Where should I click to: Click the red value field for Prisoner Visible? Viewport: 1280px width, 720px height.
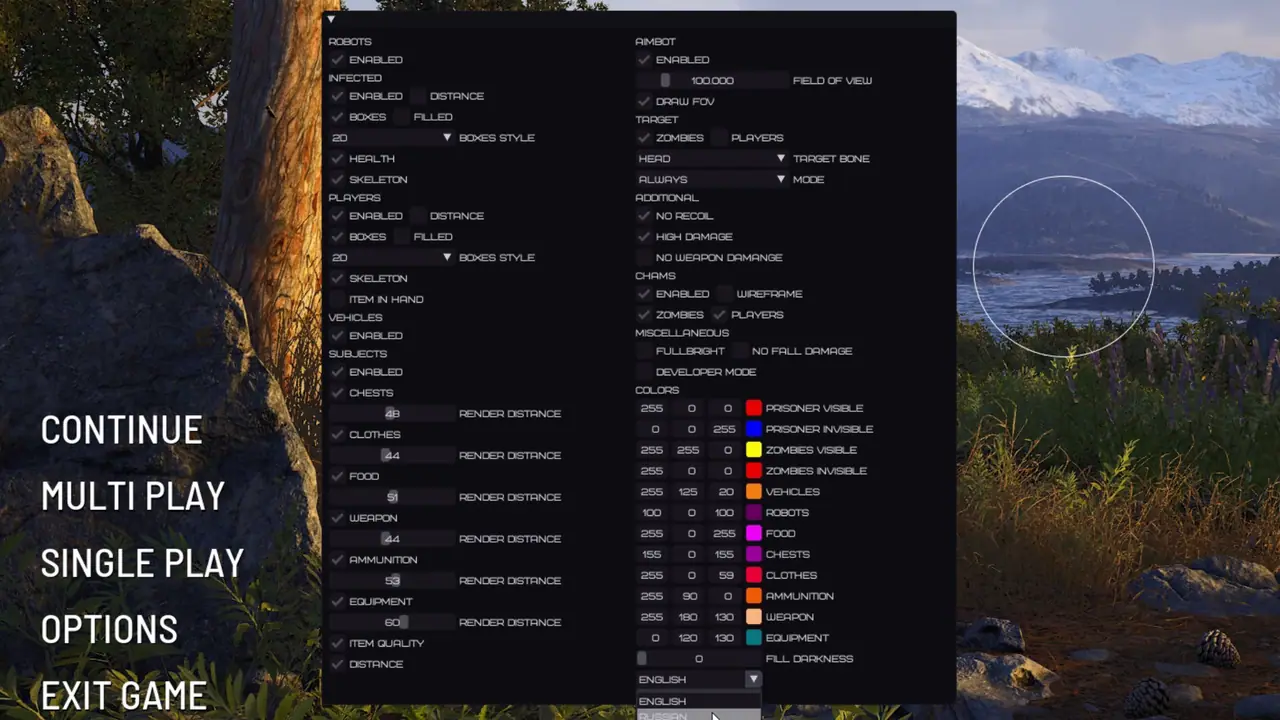[x=653, y=408]
